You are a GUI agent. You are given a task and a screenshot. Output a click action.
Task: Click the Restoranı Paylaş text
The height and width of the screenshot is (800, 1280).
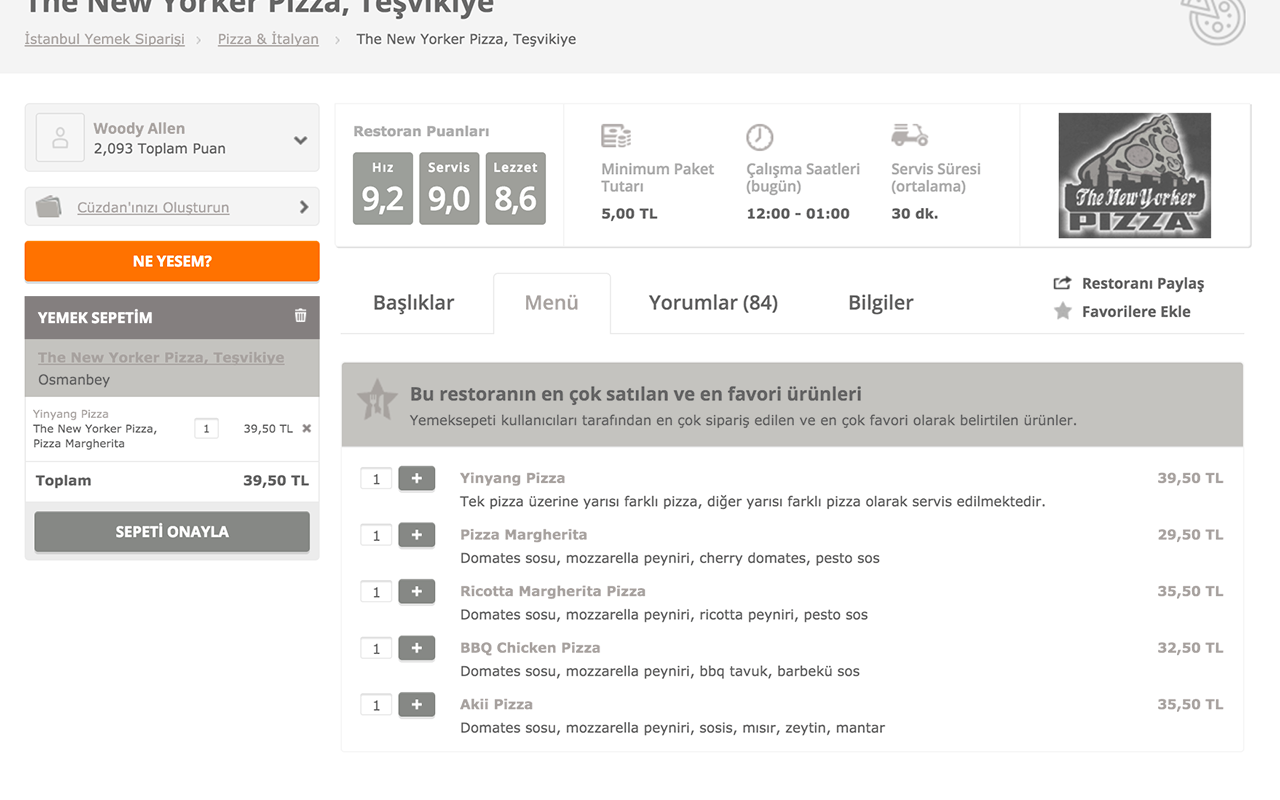(1143, 284)
